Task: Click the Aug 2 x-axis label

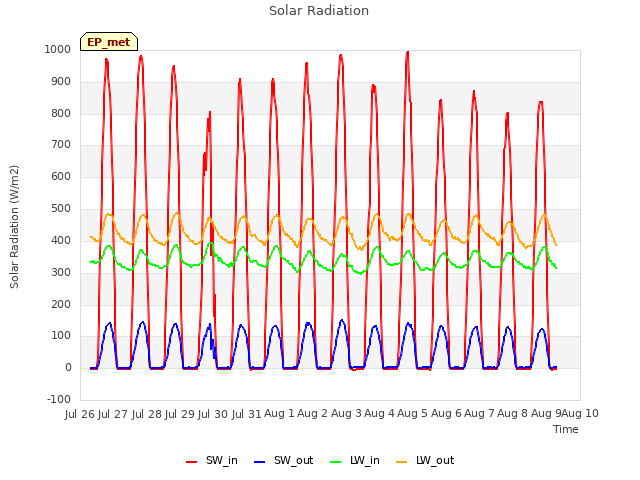Action: (x=313, y=414)
